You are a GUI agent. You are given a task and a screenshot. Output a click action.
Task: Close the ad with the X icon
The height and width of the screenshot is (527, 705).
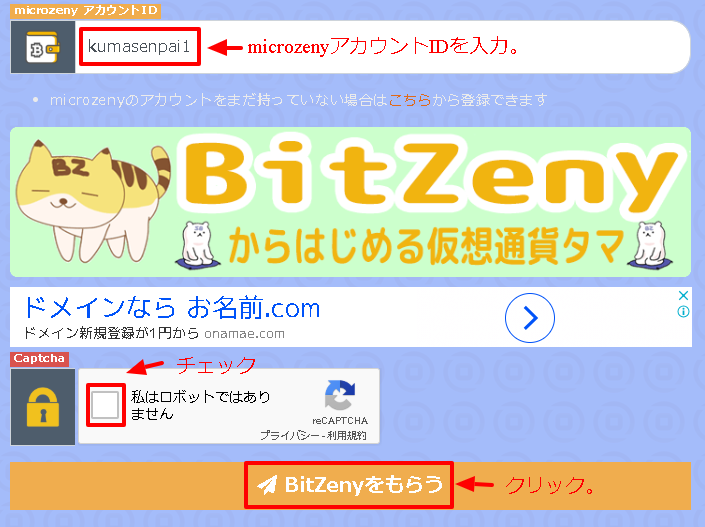(x=683, y=295)
